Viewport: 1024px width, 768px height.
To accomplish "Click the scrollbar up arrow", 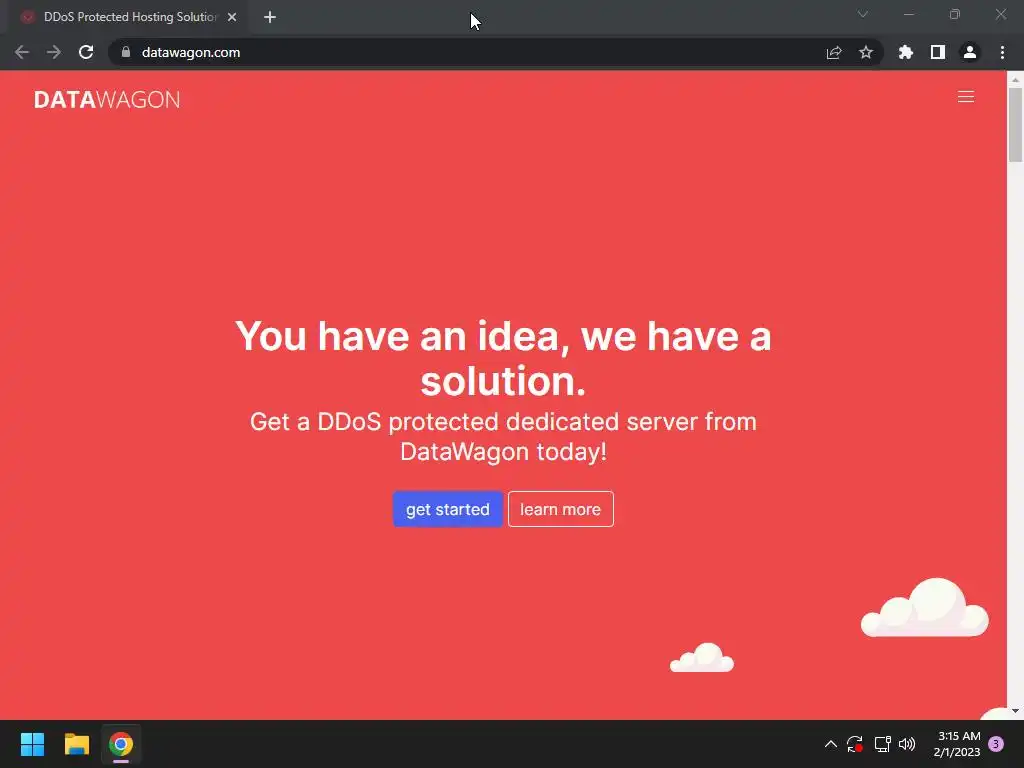I will coord(1015,79).
